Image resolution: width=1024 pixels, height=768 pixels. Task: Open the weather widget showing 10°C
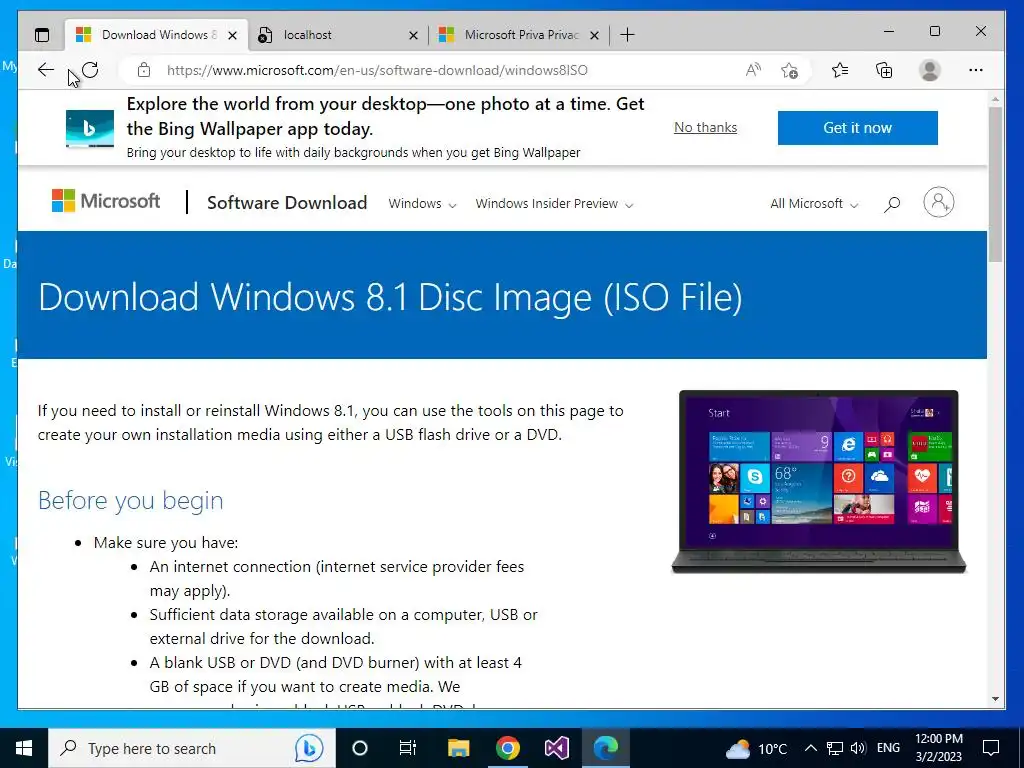756,748
